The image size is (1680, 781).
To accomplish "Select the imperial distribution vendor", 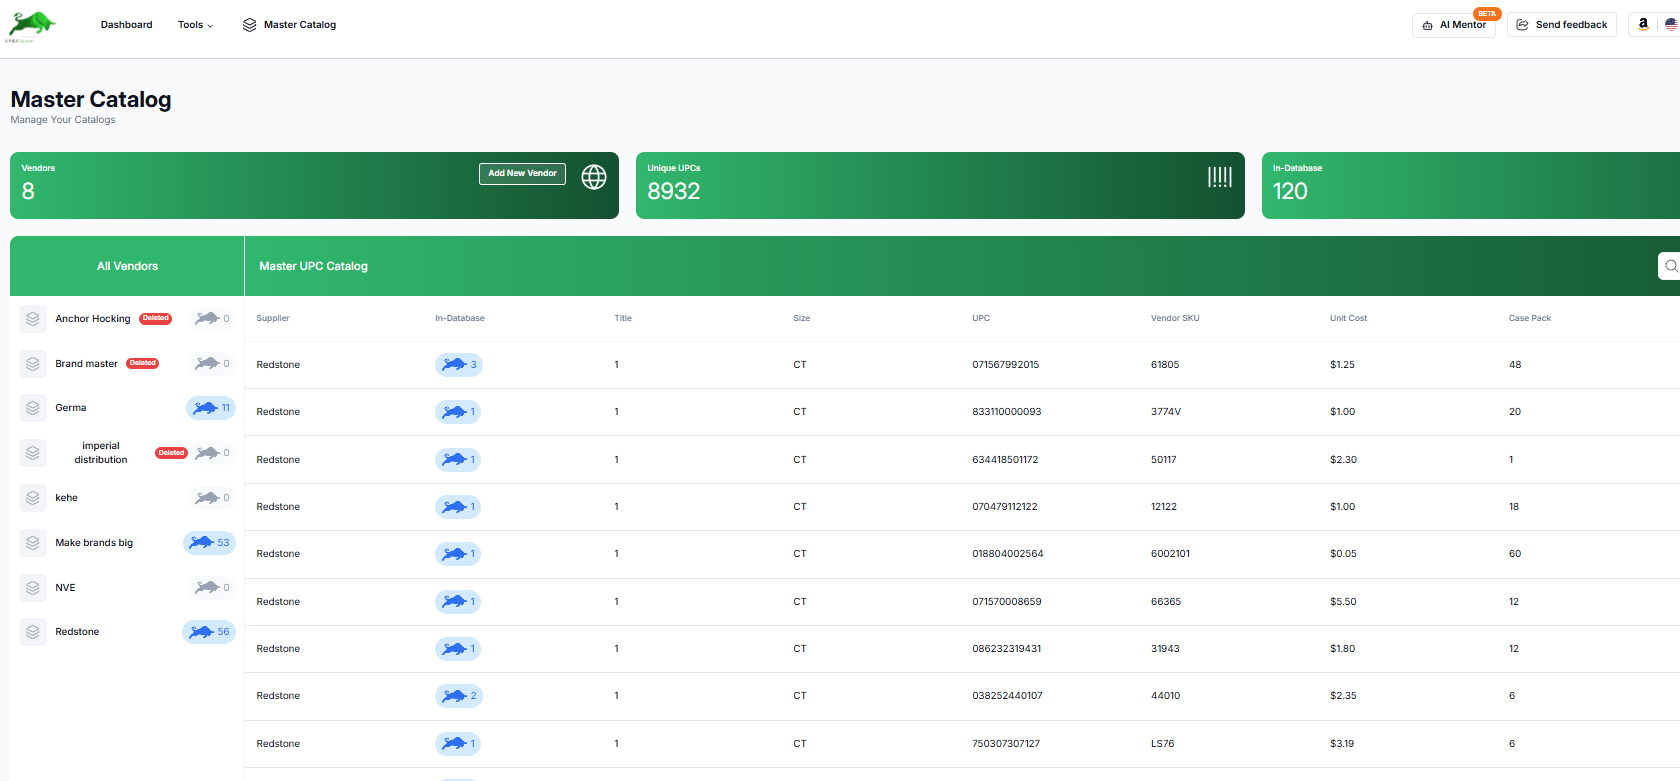I will click(x=101, y=453).
